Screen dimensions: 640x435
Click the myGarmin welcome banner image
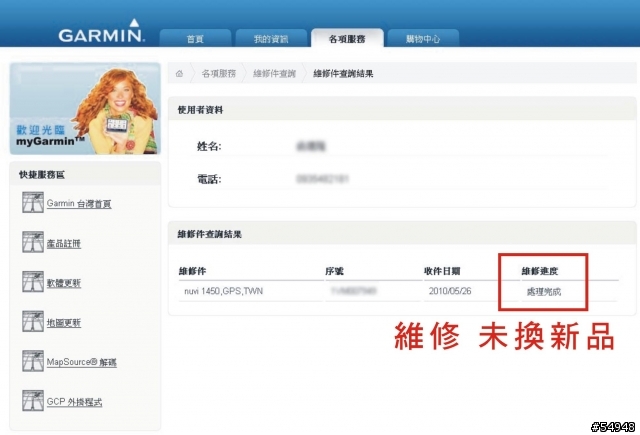85,109
